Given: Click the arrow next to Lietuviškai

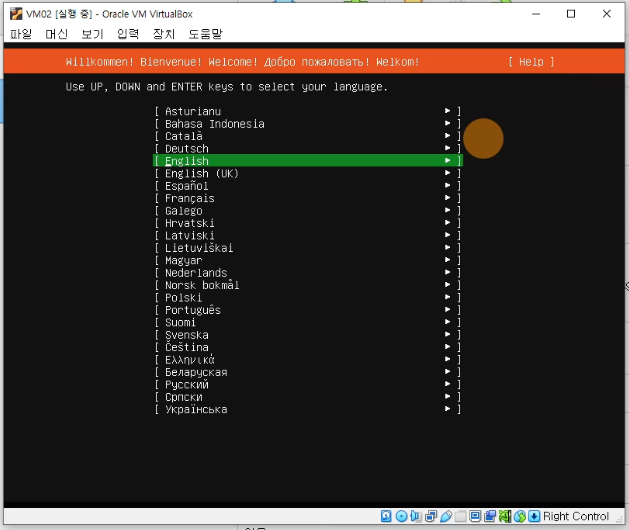Looking at the screenshot, I should pos(448,248).
